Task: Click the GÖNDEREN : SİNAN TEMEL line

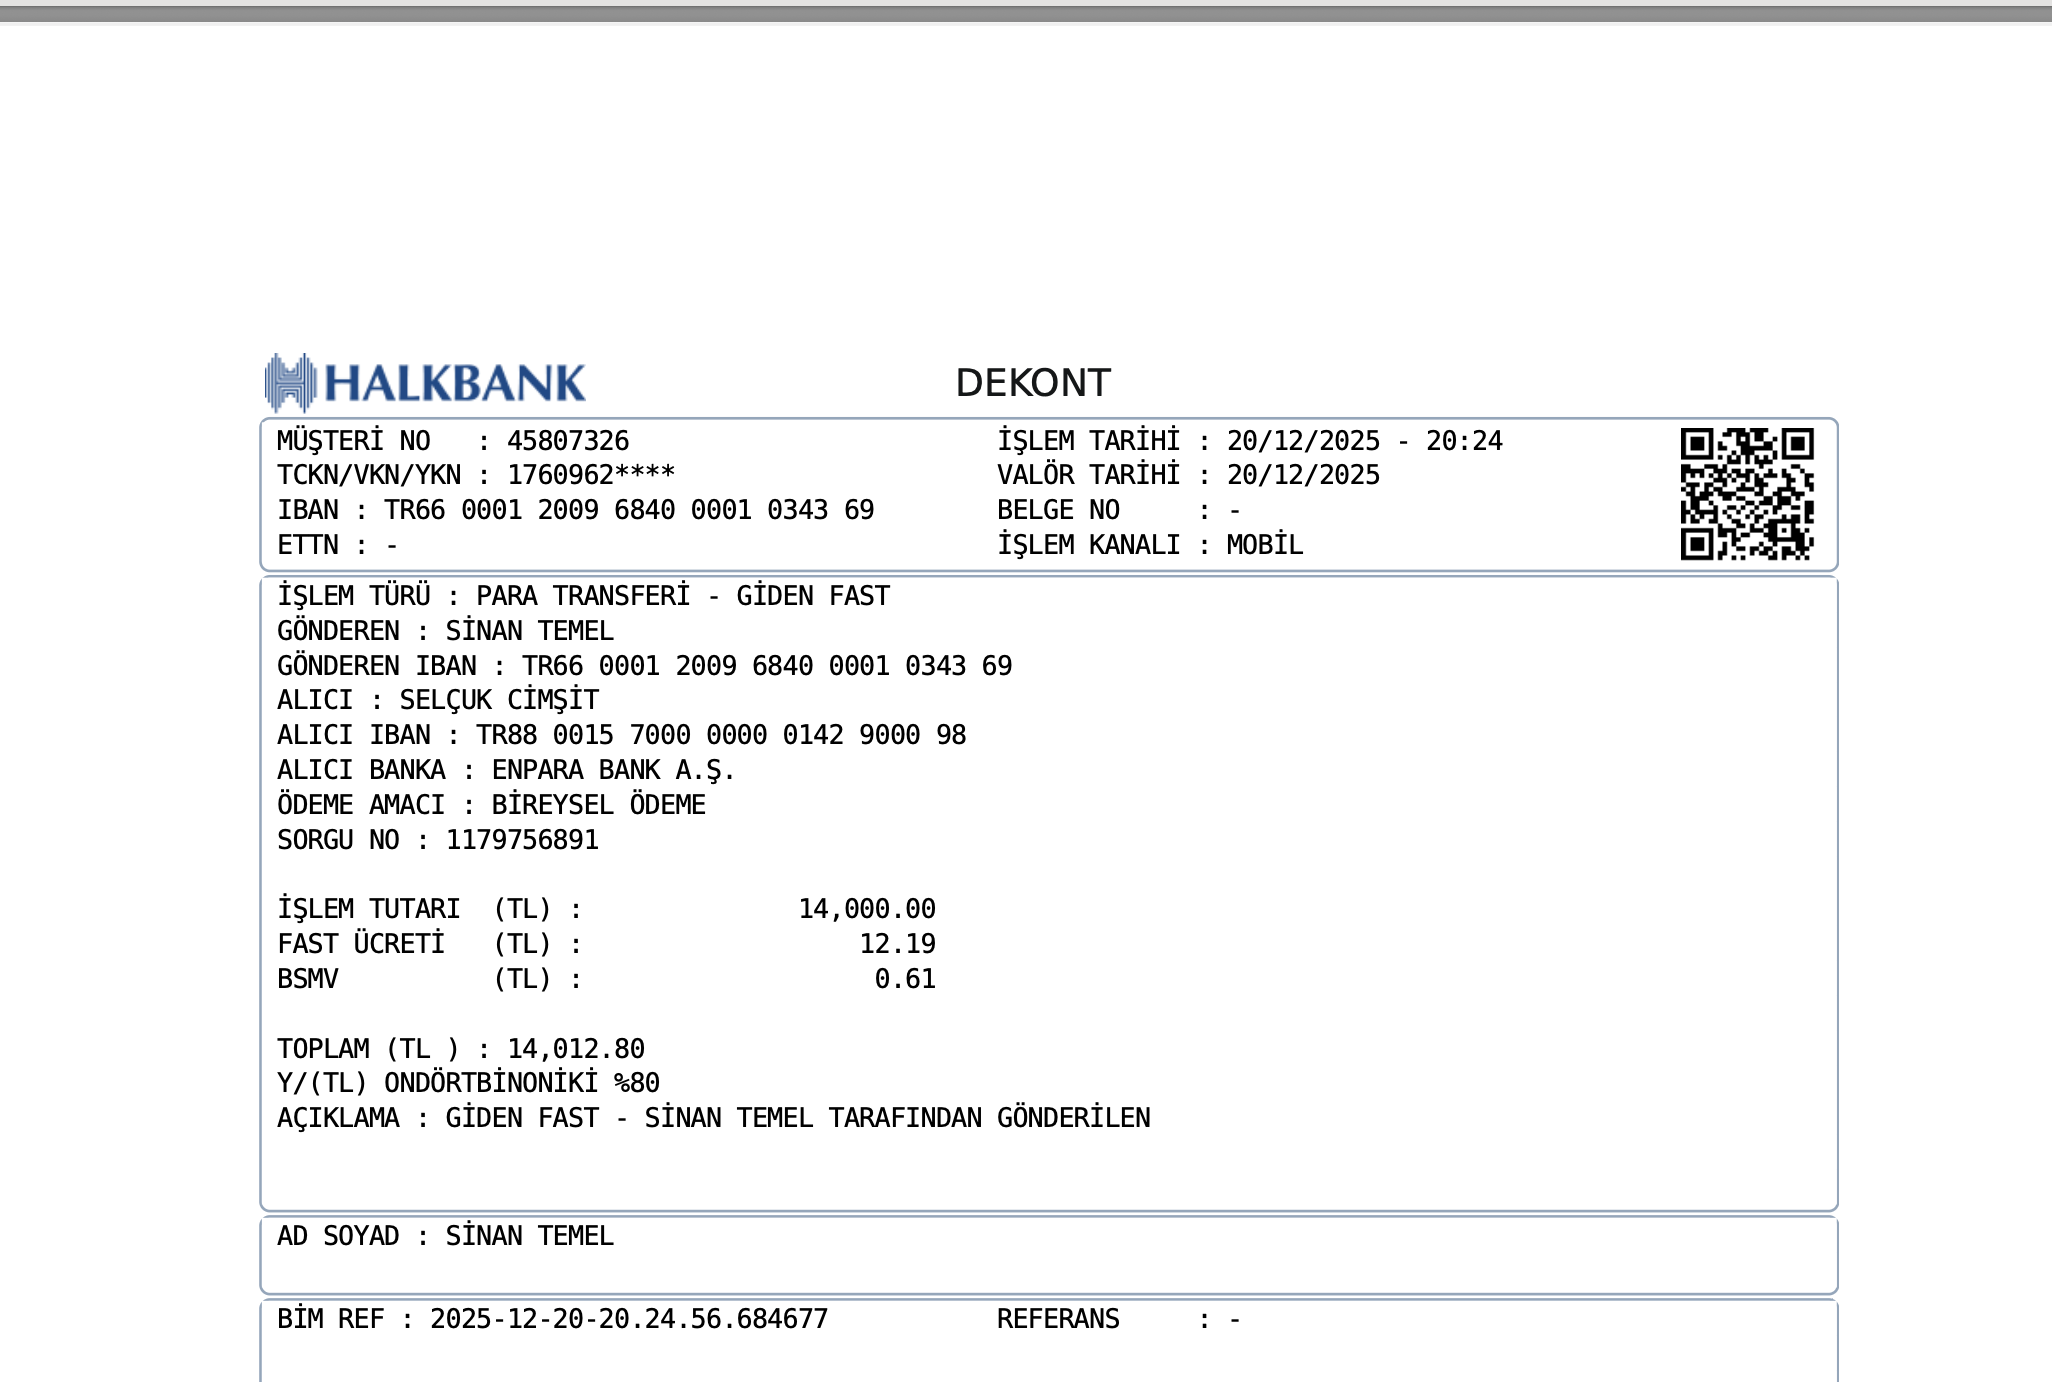Action: coord(446,631)
